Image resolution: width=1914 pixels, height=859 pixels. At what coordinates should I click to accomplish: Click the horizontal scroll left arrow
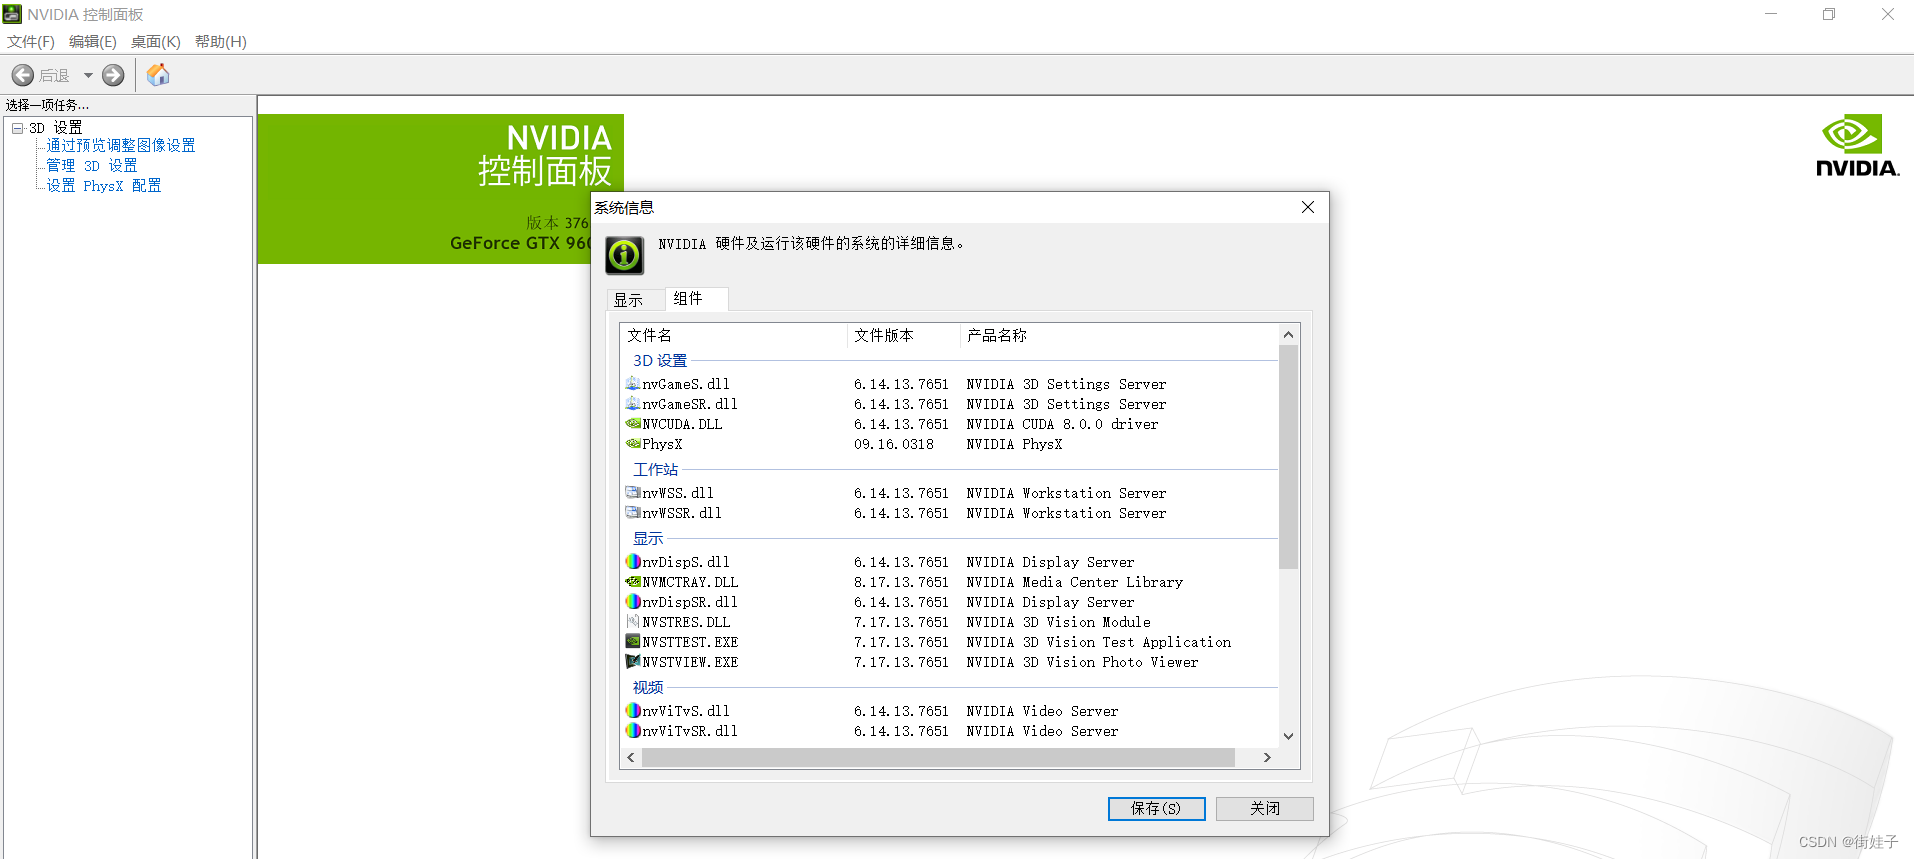pyautogui.click(x=631, y=758)
